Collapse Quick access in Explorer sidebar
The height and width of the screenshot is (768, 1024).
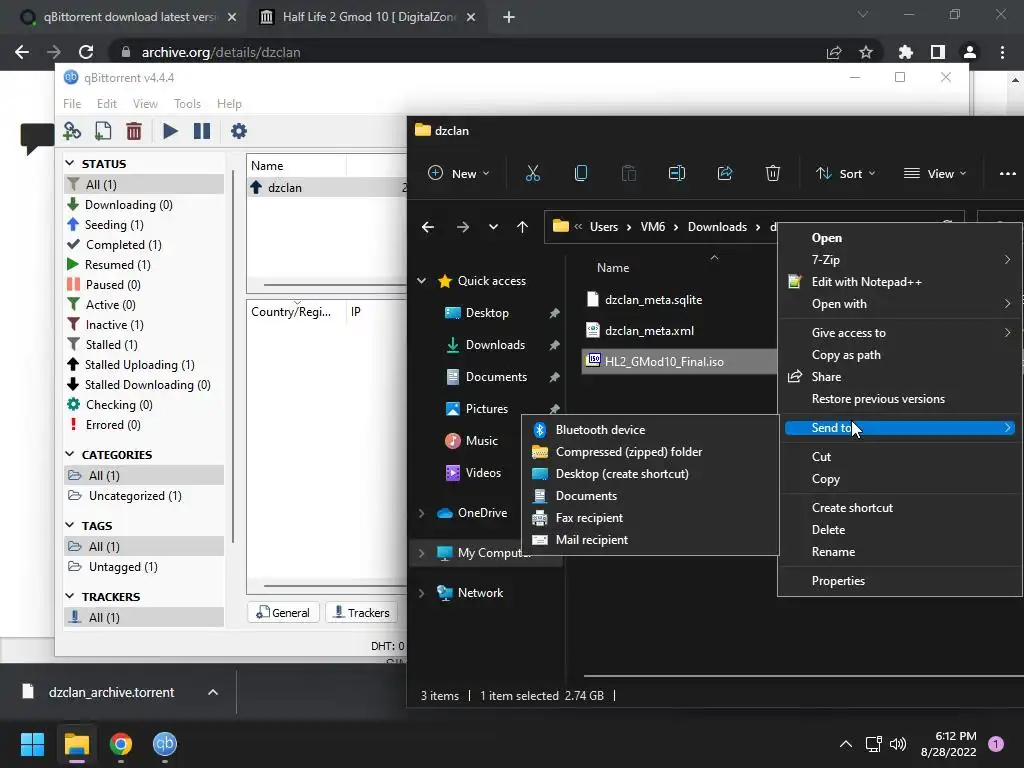pos(422,281)
